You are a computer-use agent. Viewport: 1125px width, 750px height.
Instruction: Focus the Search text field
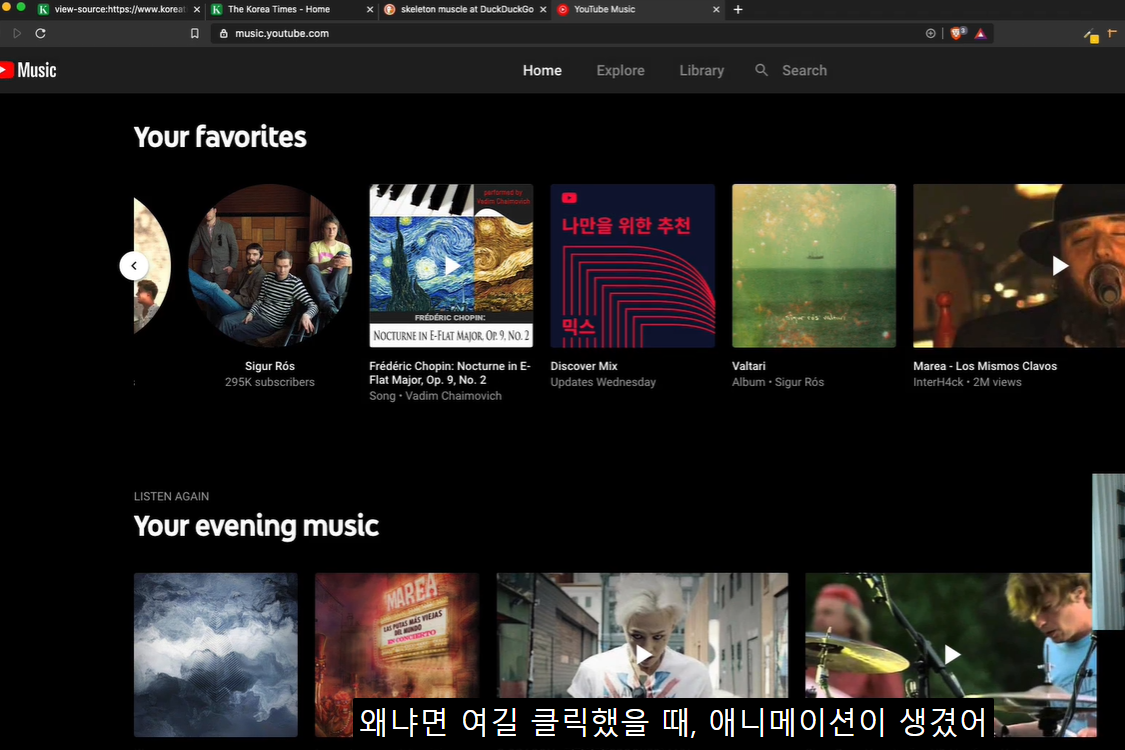point(804,70)
